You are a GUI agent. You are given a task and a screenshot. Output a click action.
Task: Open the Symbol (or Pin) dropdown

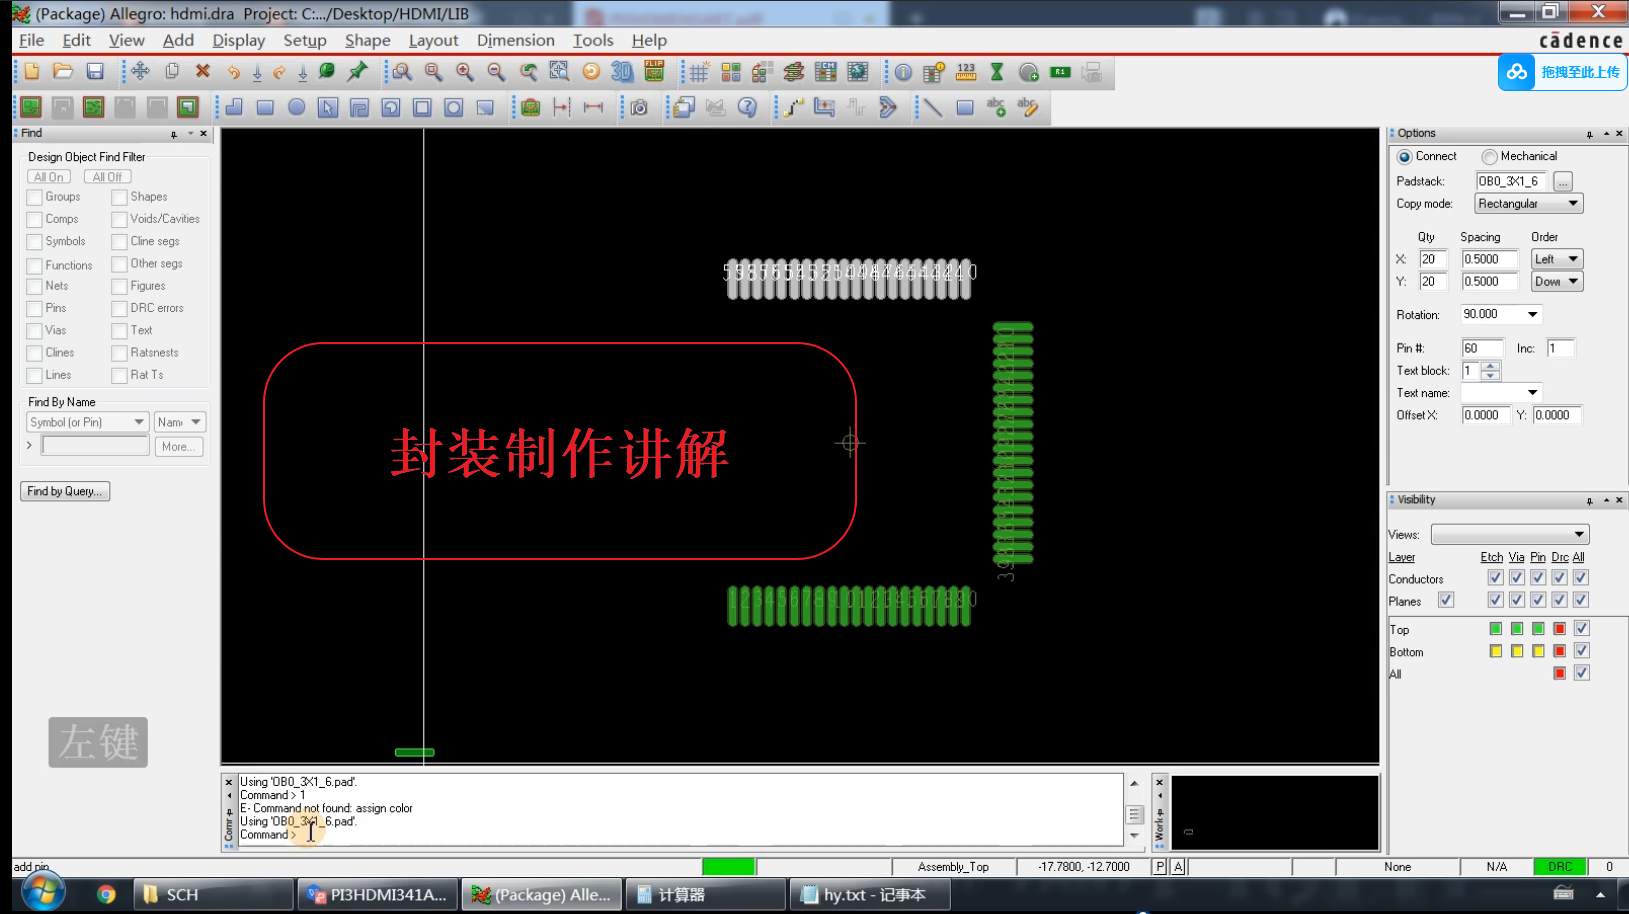[87, 422]
